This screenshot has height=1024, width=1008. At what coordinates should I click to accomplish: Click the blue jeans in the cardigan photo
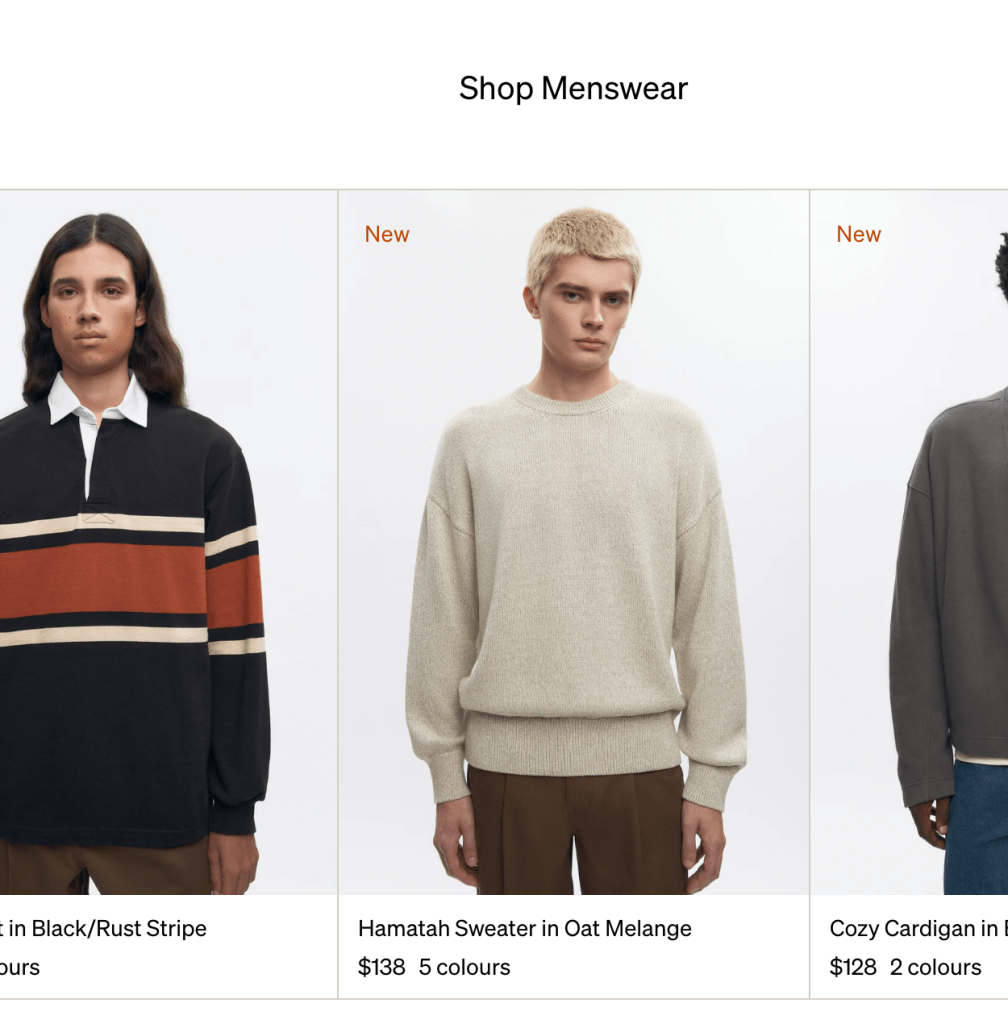coord(975,828)
